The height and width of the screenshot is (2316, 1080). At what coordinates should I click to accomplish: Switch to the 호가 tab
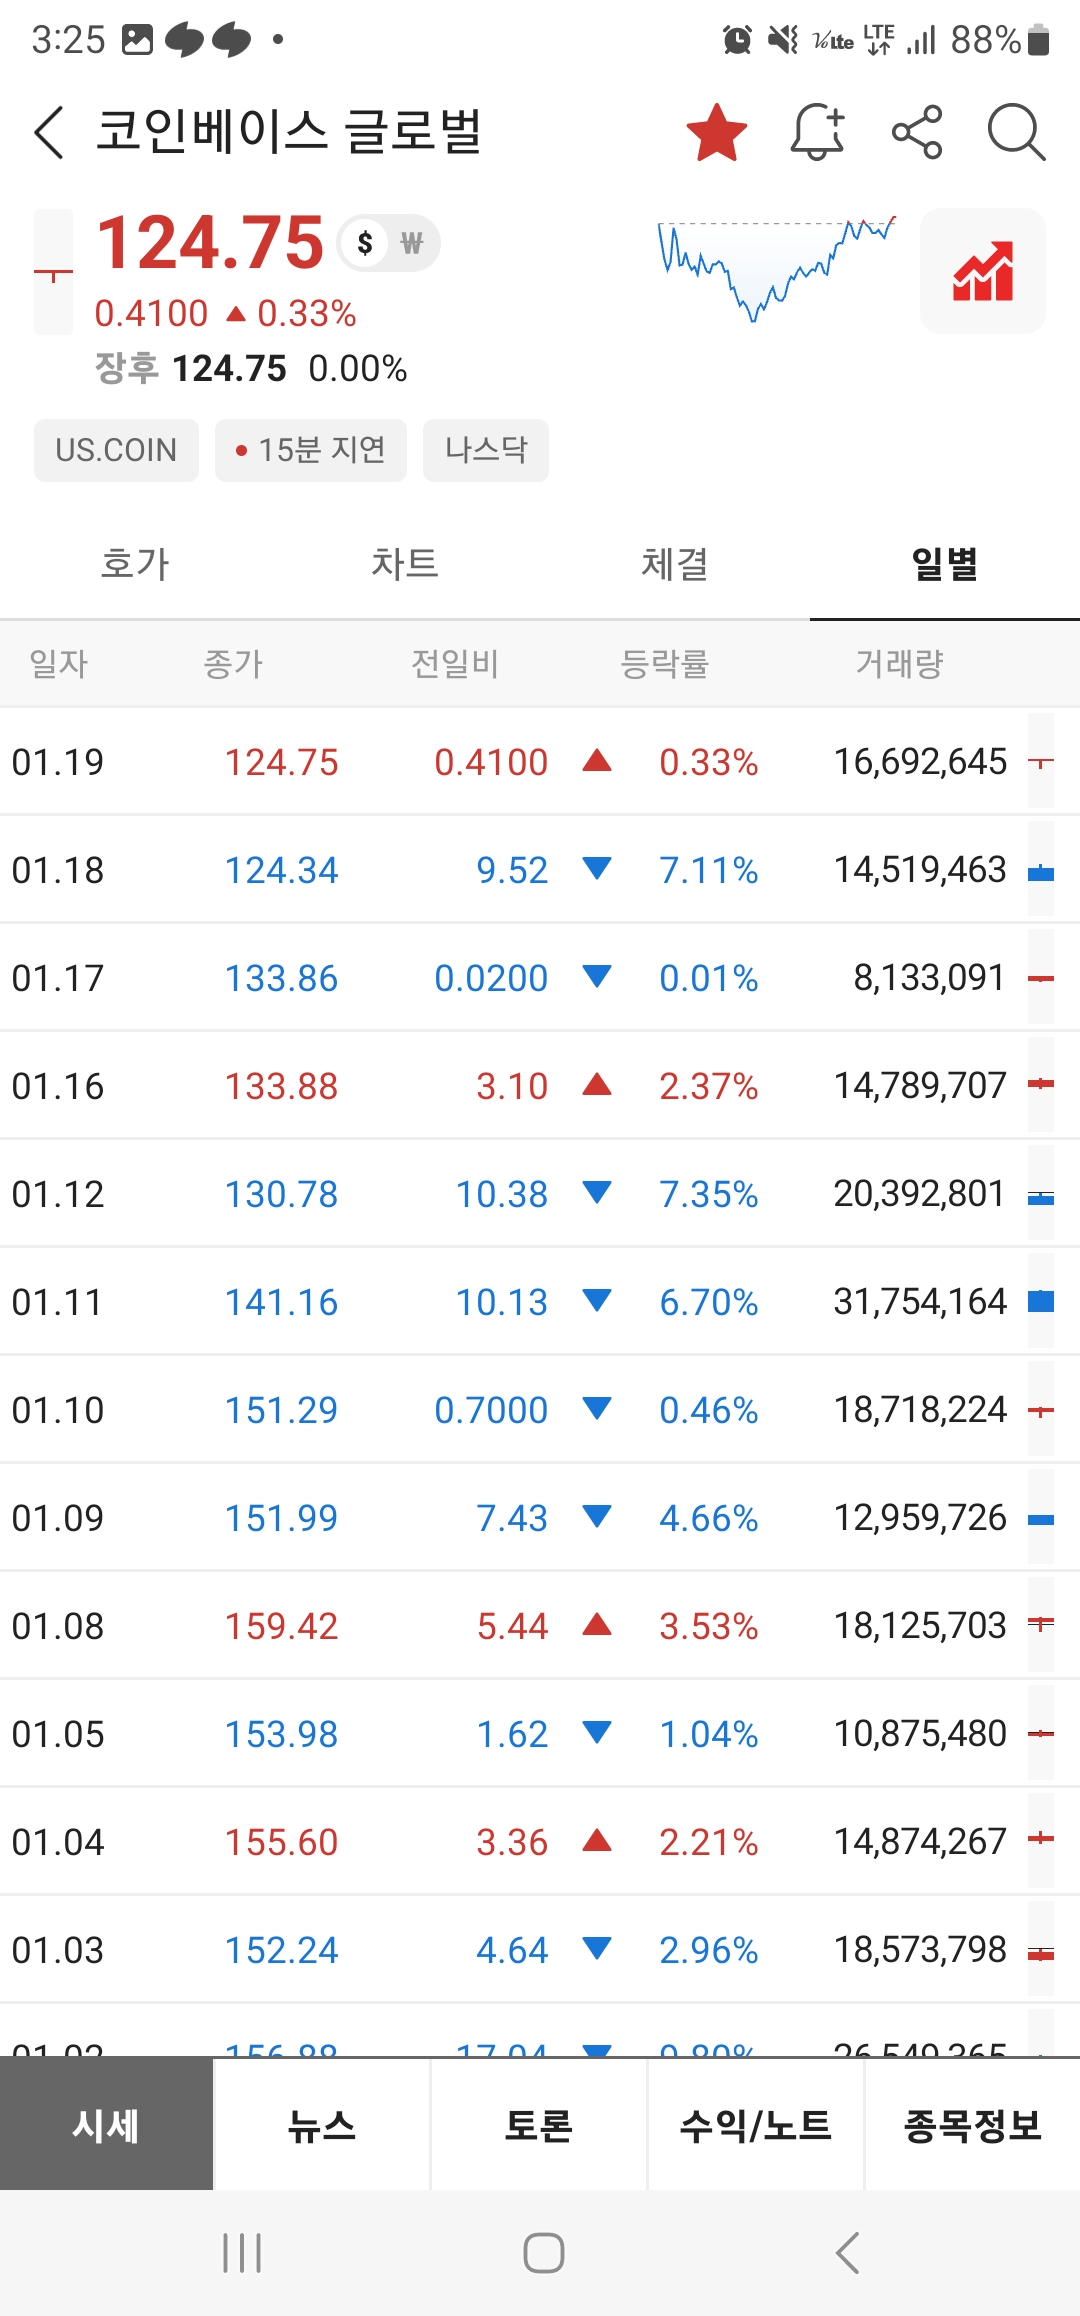point(135,564)
